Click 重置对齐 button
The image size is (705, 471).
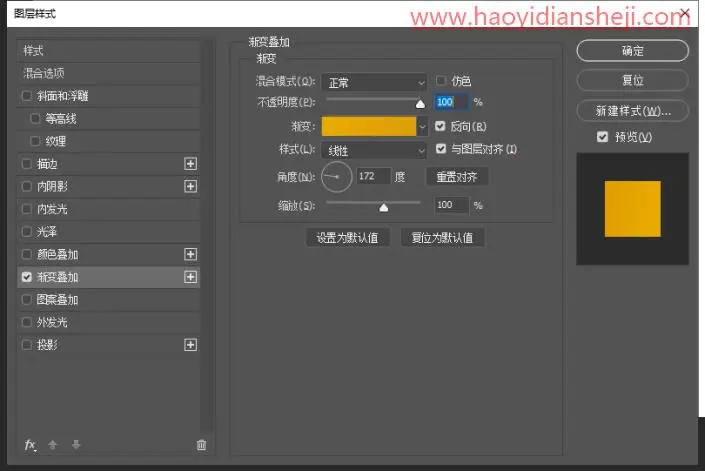pos(457,177)
